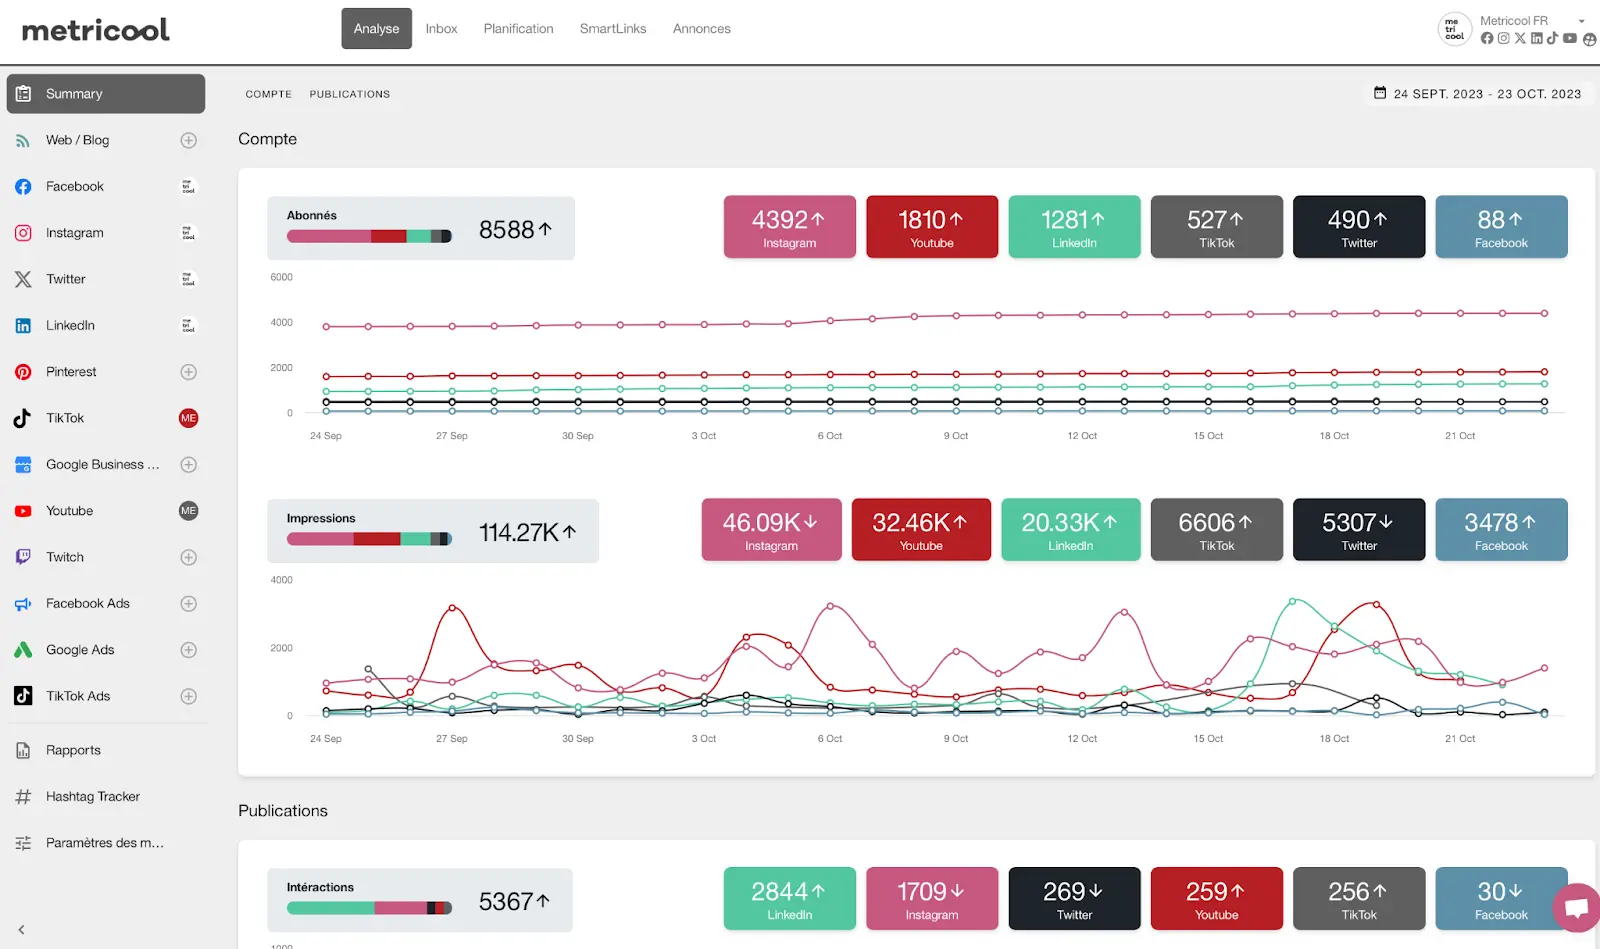Viewport: 1600px width, 949px height.
Task: Open the Hashtag Tracker hash icon
Action: 23,797
